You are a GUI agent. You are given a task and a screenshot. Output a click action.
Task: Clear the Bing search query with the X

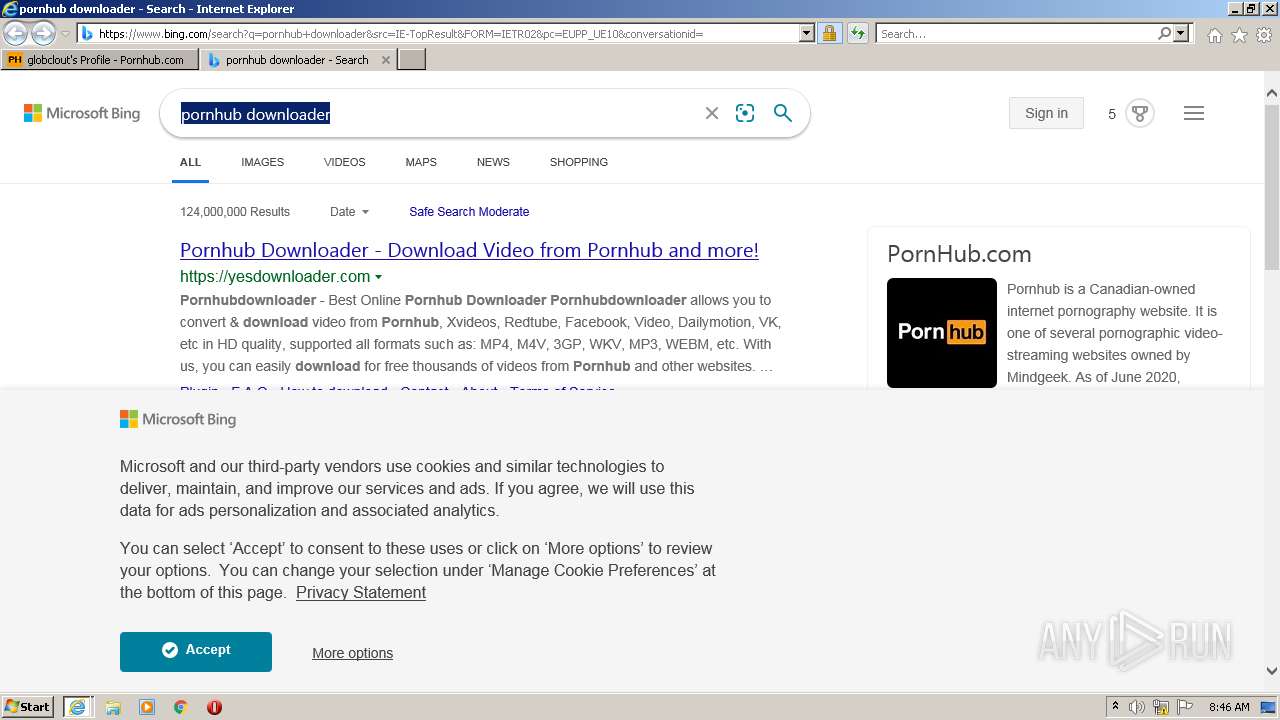click(712, 113)
